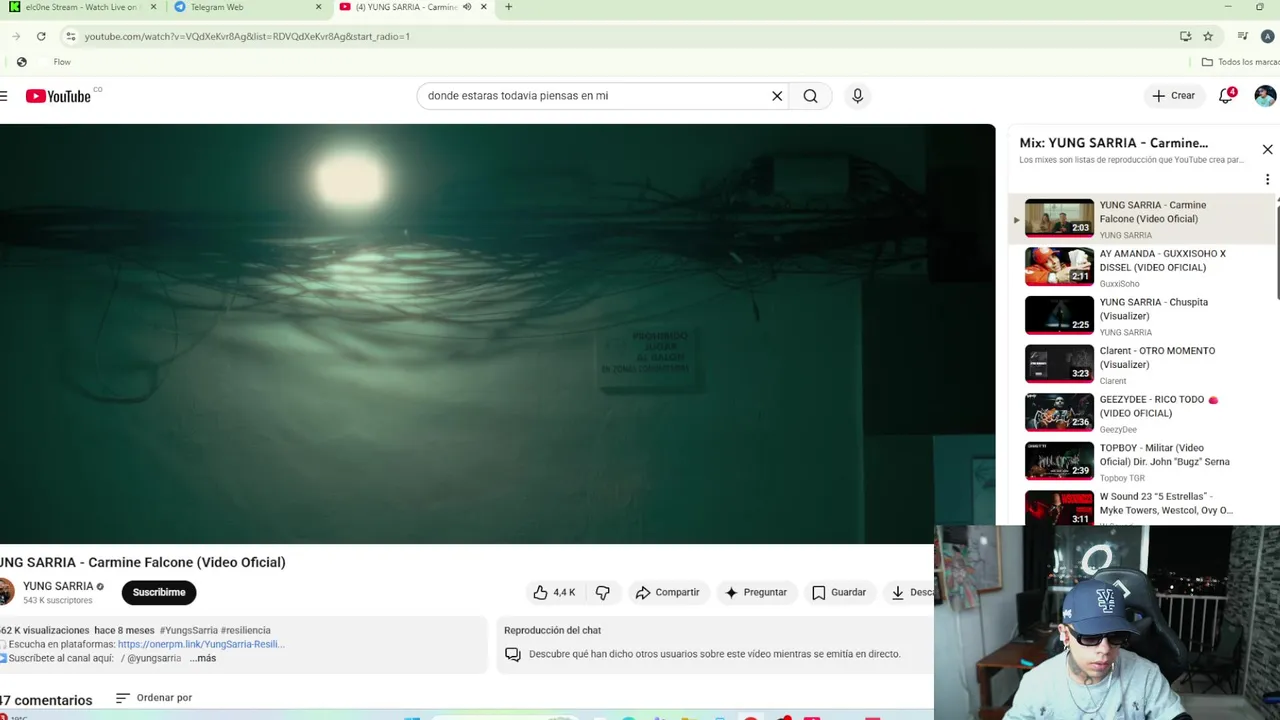Focus the browser address bar URL
This screenshot has width=1280, height=720.
pyautogui.click(x=247, y=36)
